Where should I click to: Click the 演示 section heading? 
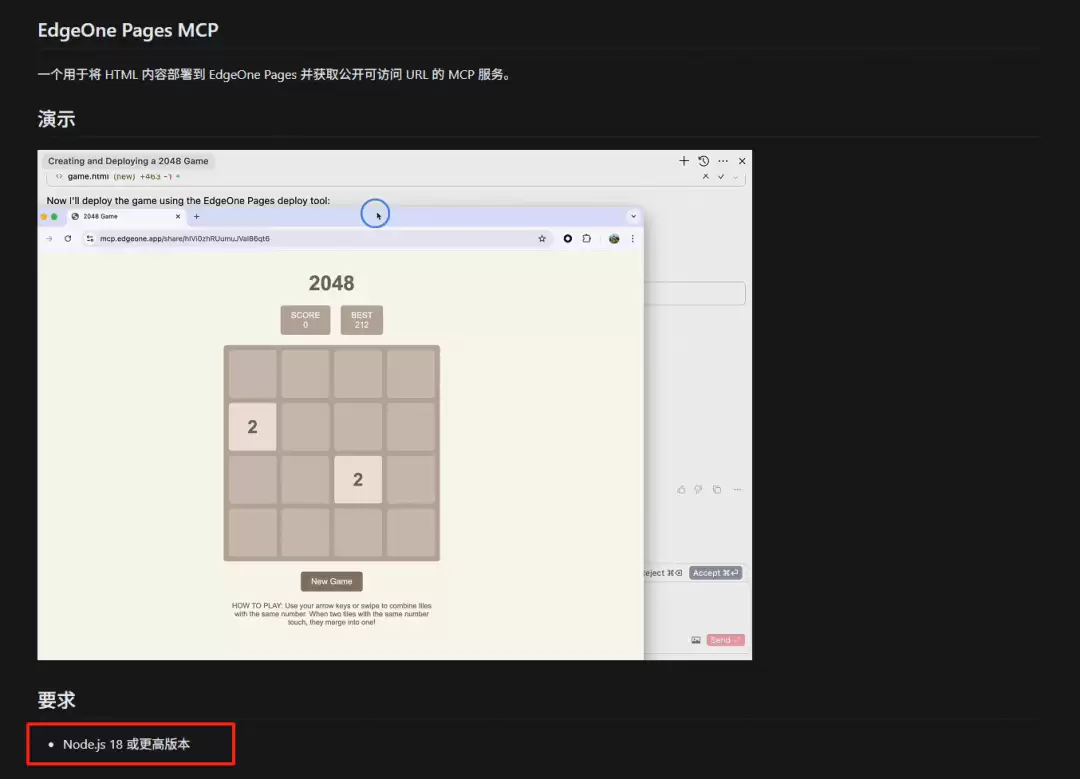(56, 119)
